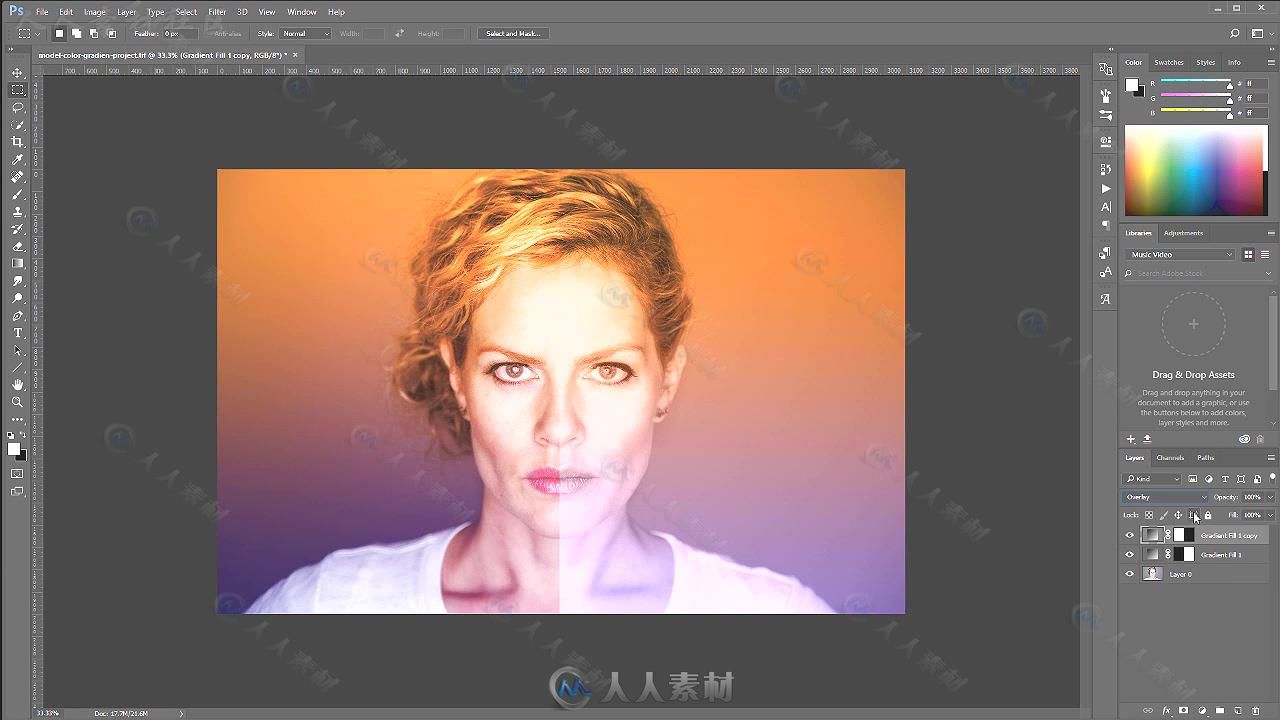Expand the Search Adobe Stock options arrow
1280x720 pixels.
pyautogui.click(x=1270, y=273)
